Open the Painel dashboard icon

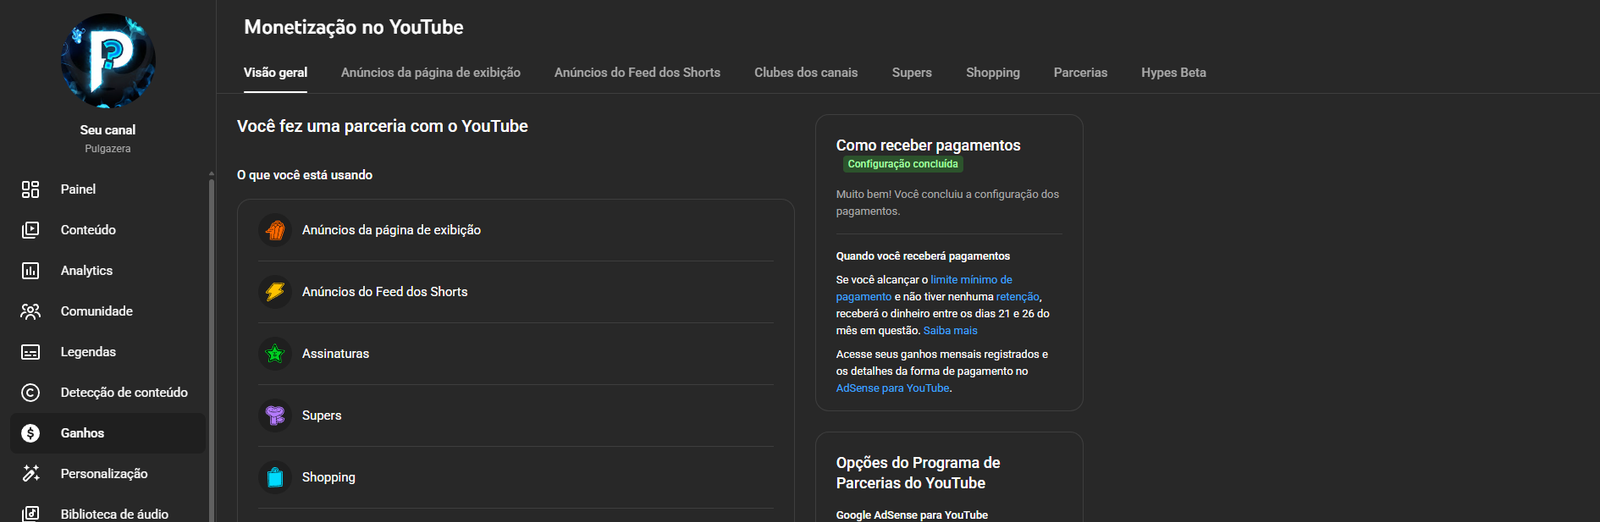[31, 189]
